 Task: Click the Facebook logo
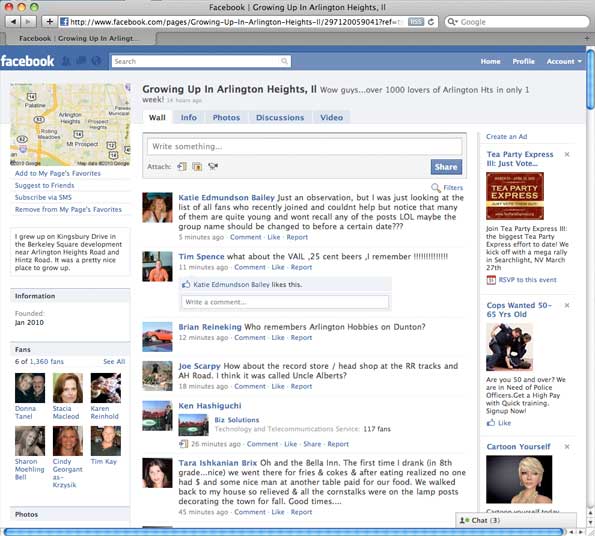tap(27, 61)
